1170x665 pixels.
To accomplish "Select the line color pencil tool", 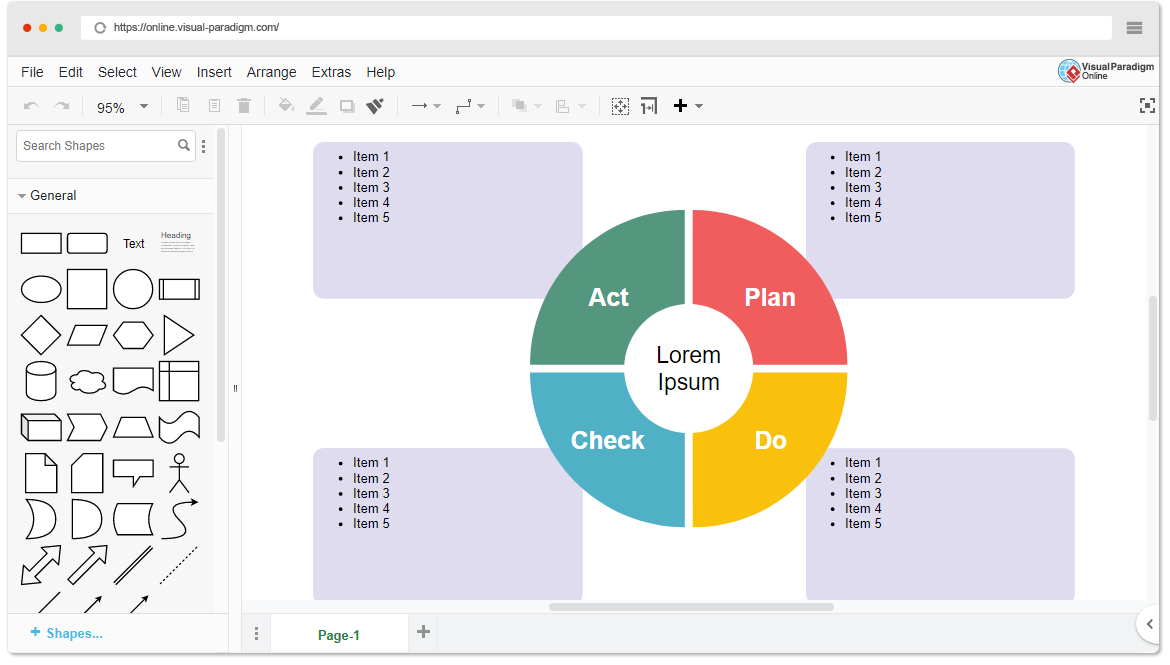I will 316,106.
